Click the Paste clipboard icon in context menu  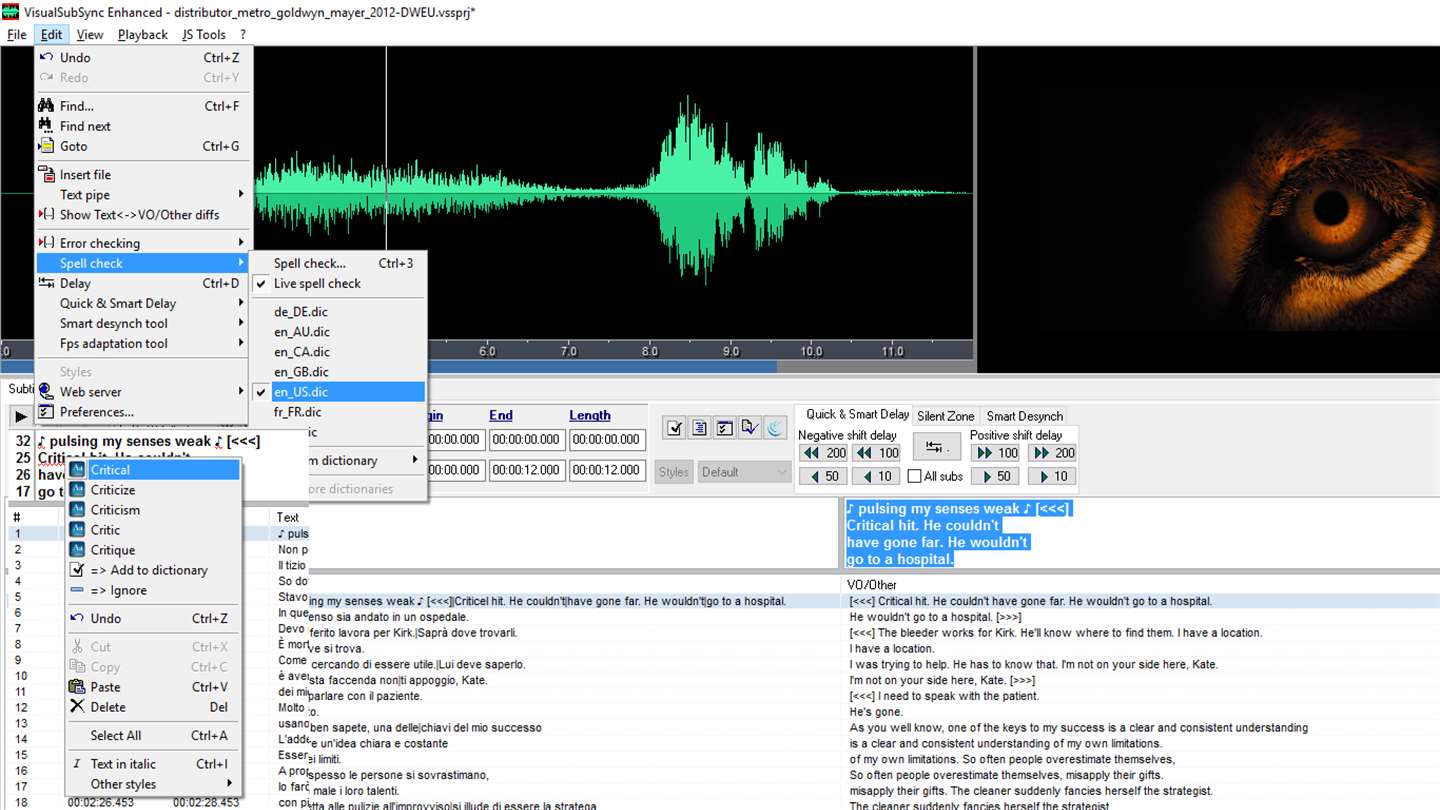pyautogui.click(x=77, y=687)
